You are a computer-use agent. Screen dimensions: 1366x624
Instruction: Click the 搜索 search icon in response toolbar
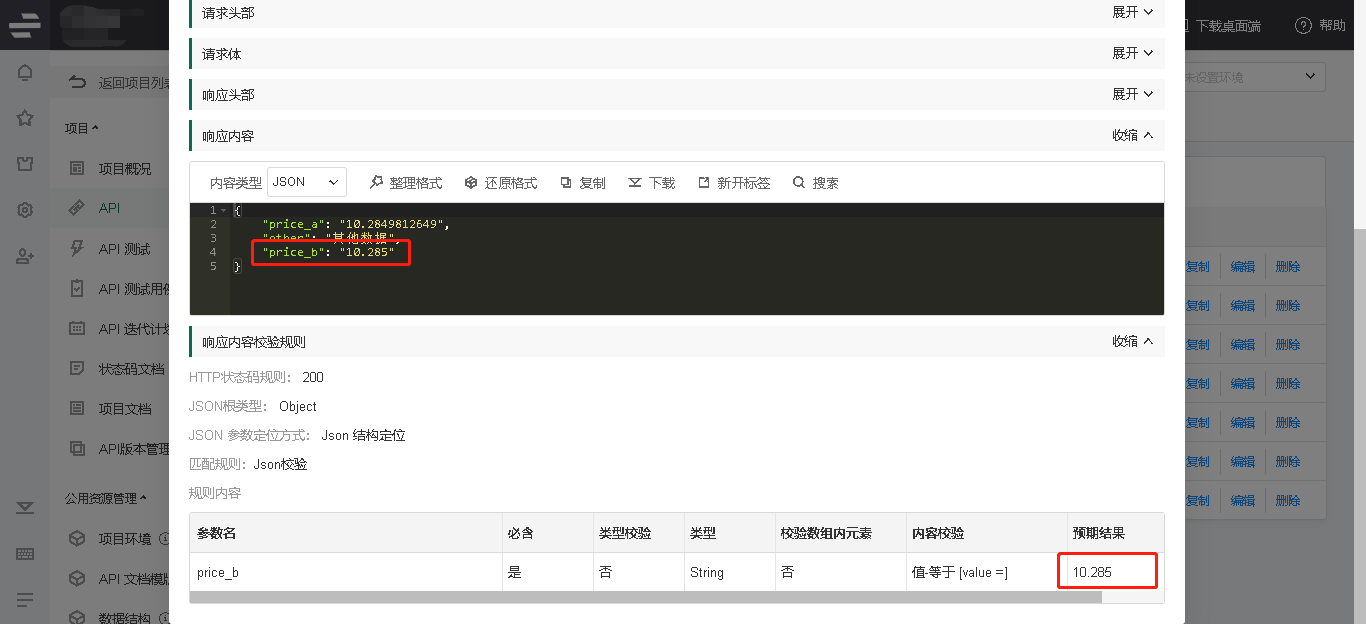tap(799, 183)
